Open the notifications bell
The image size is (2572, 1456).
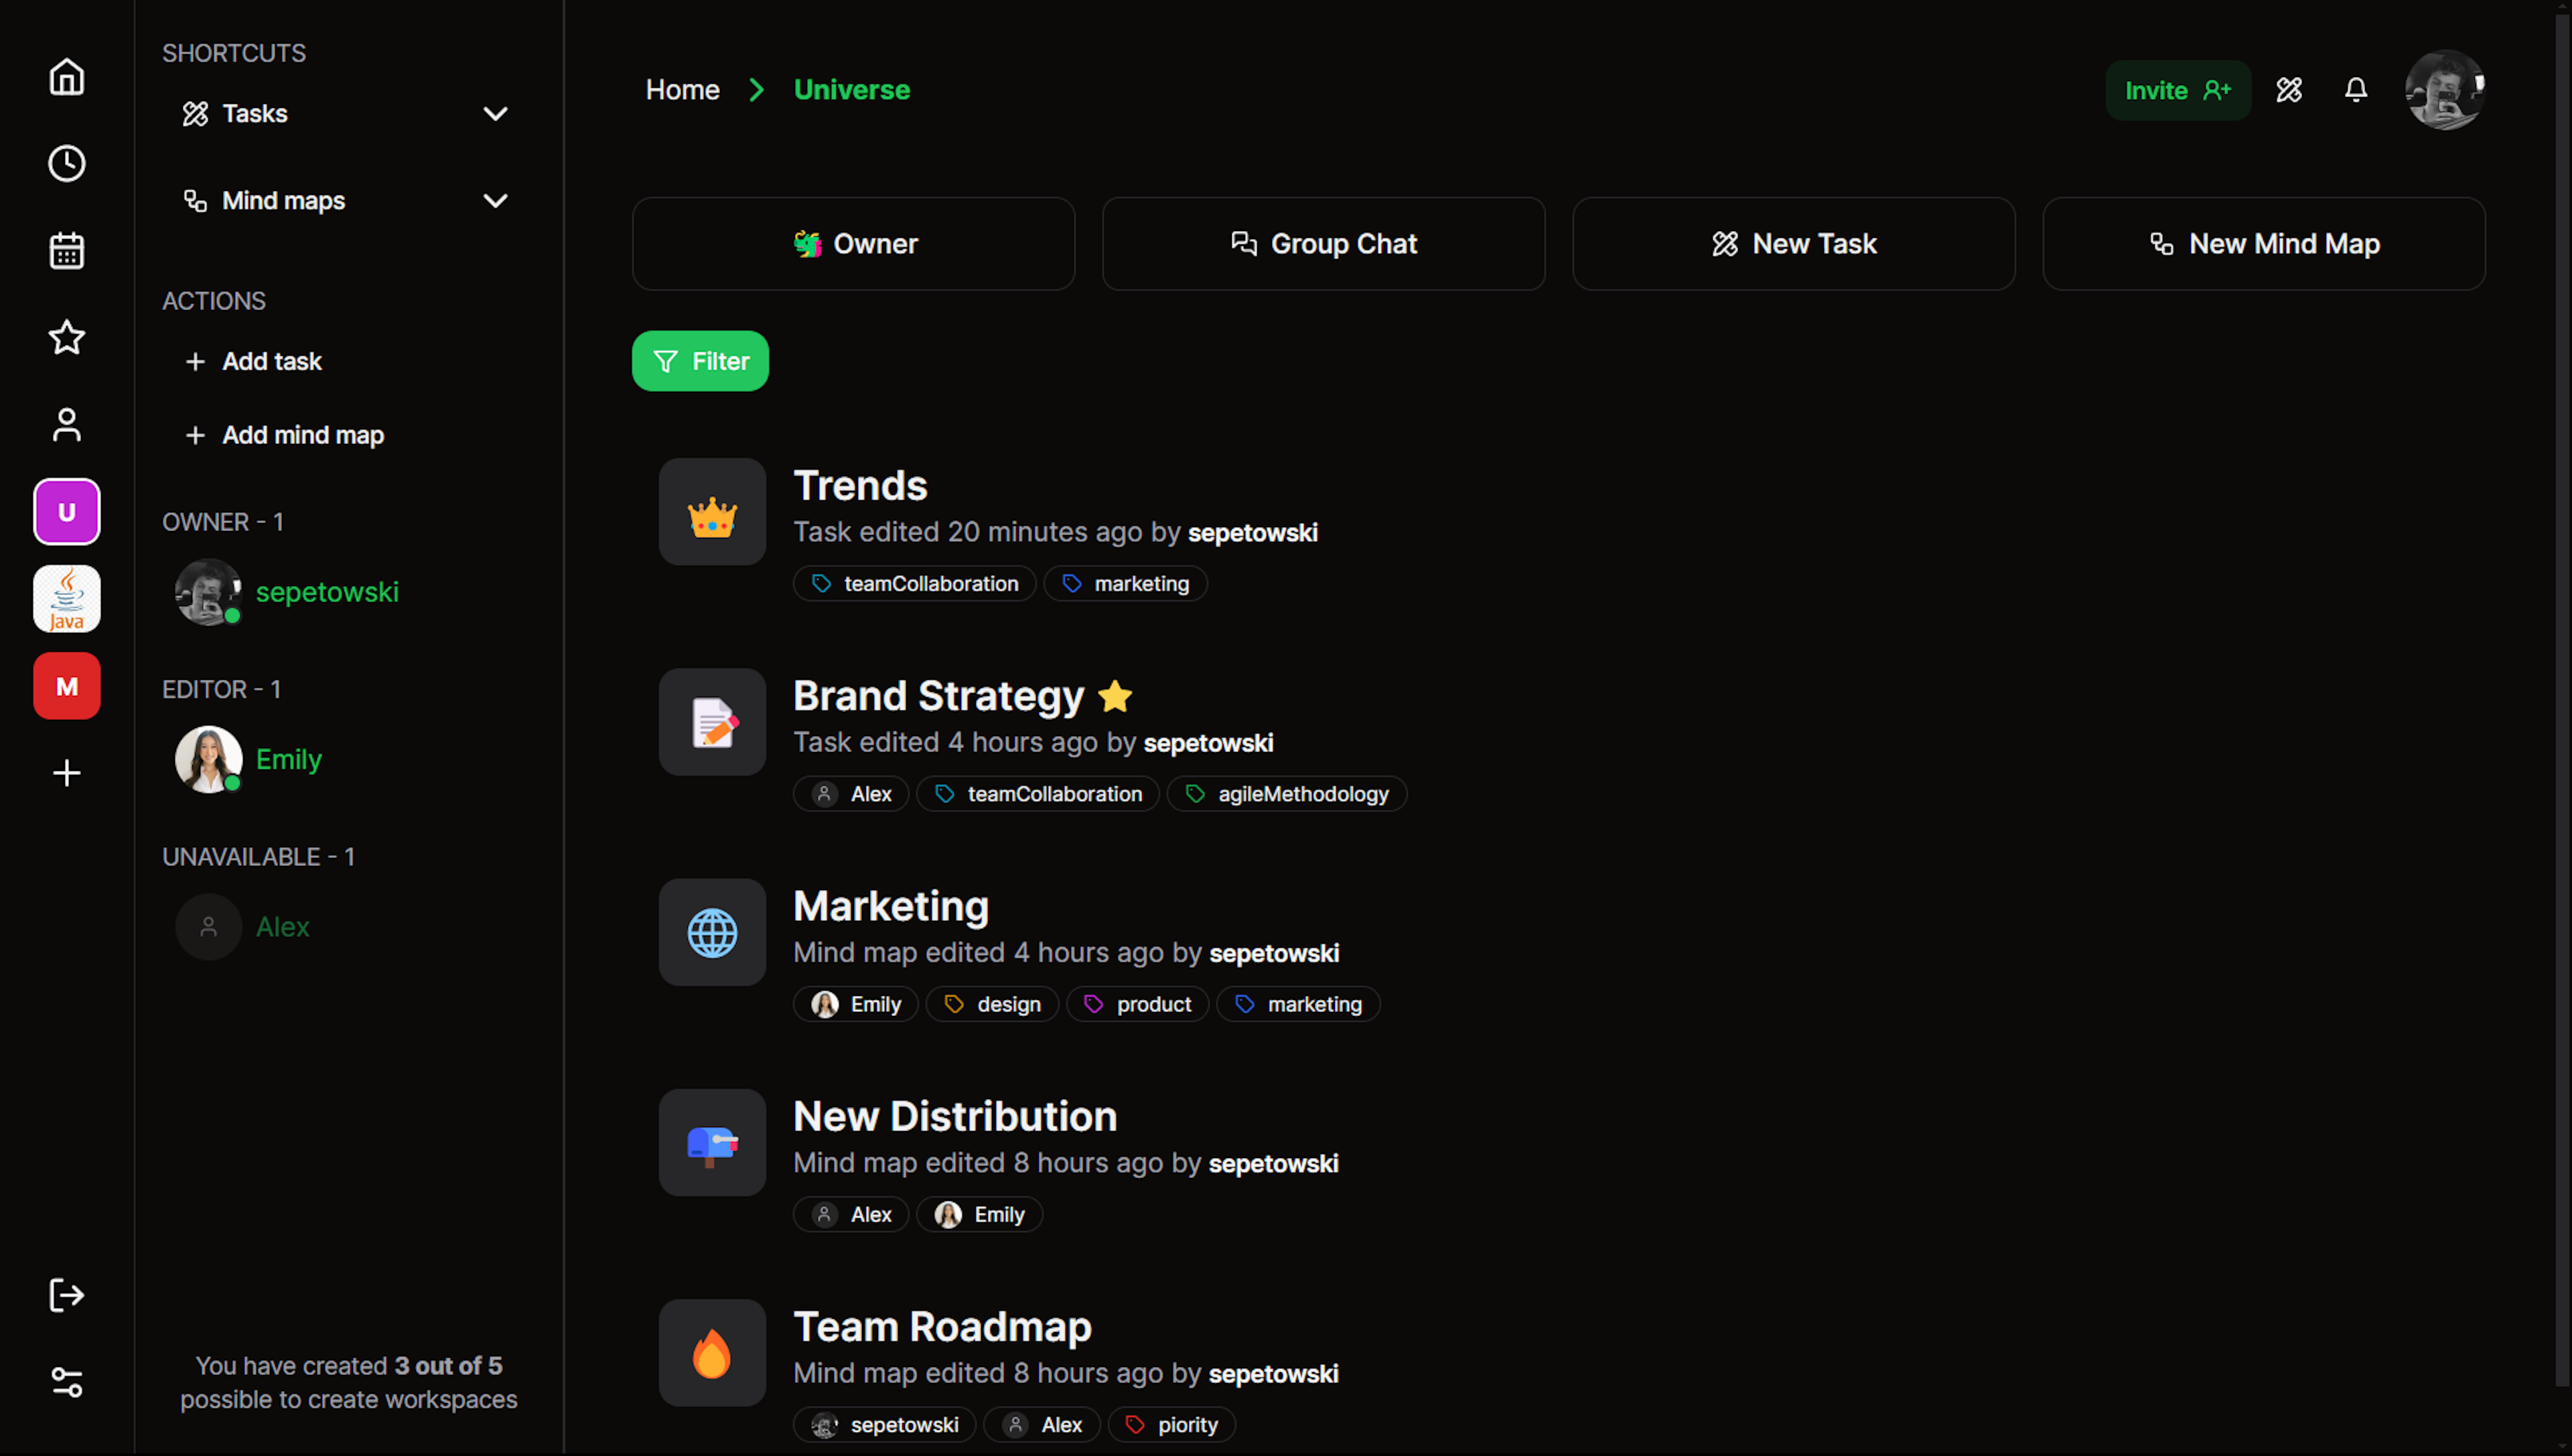pos(2356,90)
